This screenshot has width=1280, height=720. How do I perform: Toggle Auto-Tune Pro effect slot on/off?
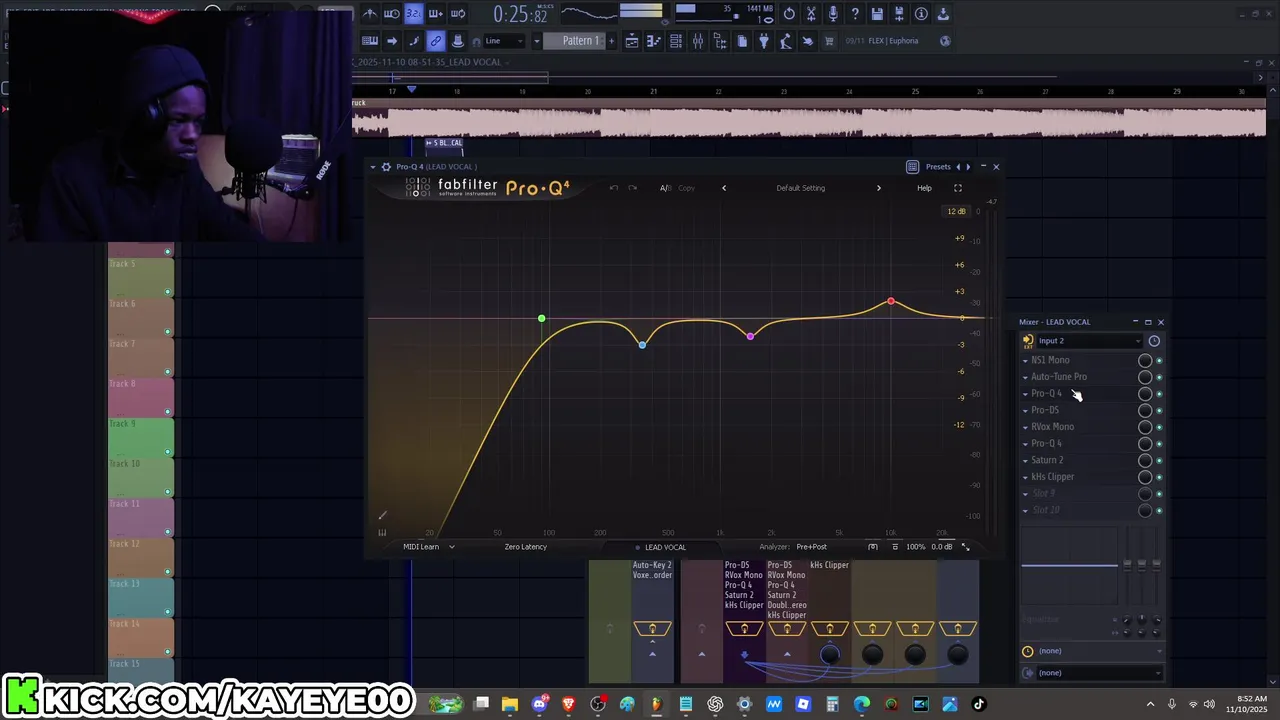(x=1159, y=377)
